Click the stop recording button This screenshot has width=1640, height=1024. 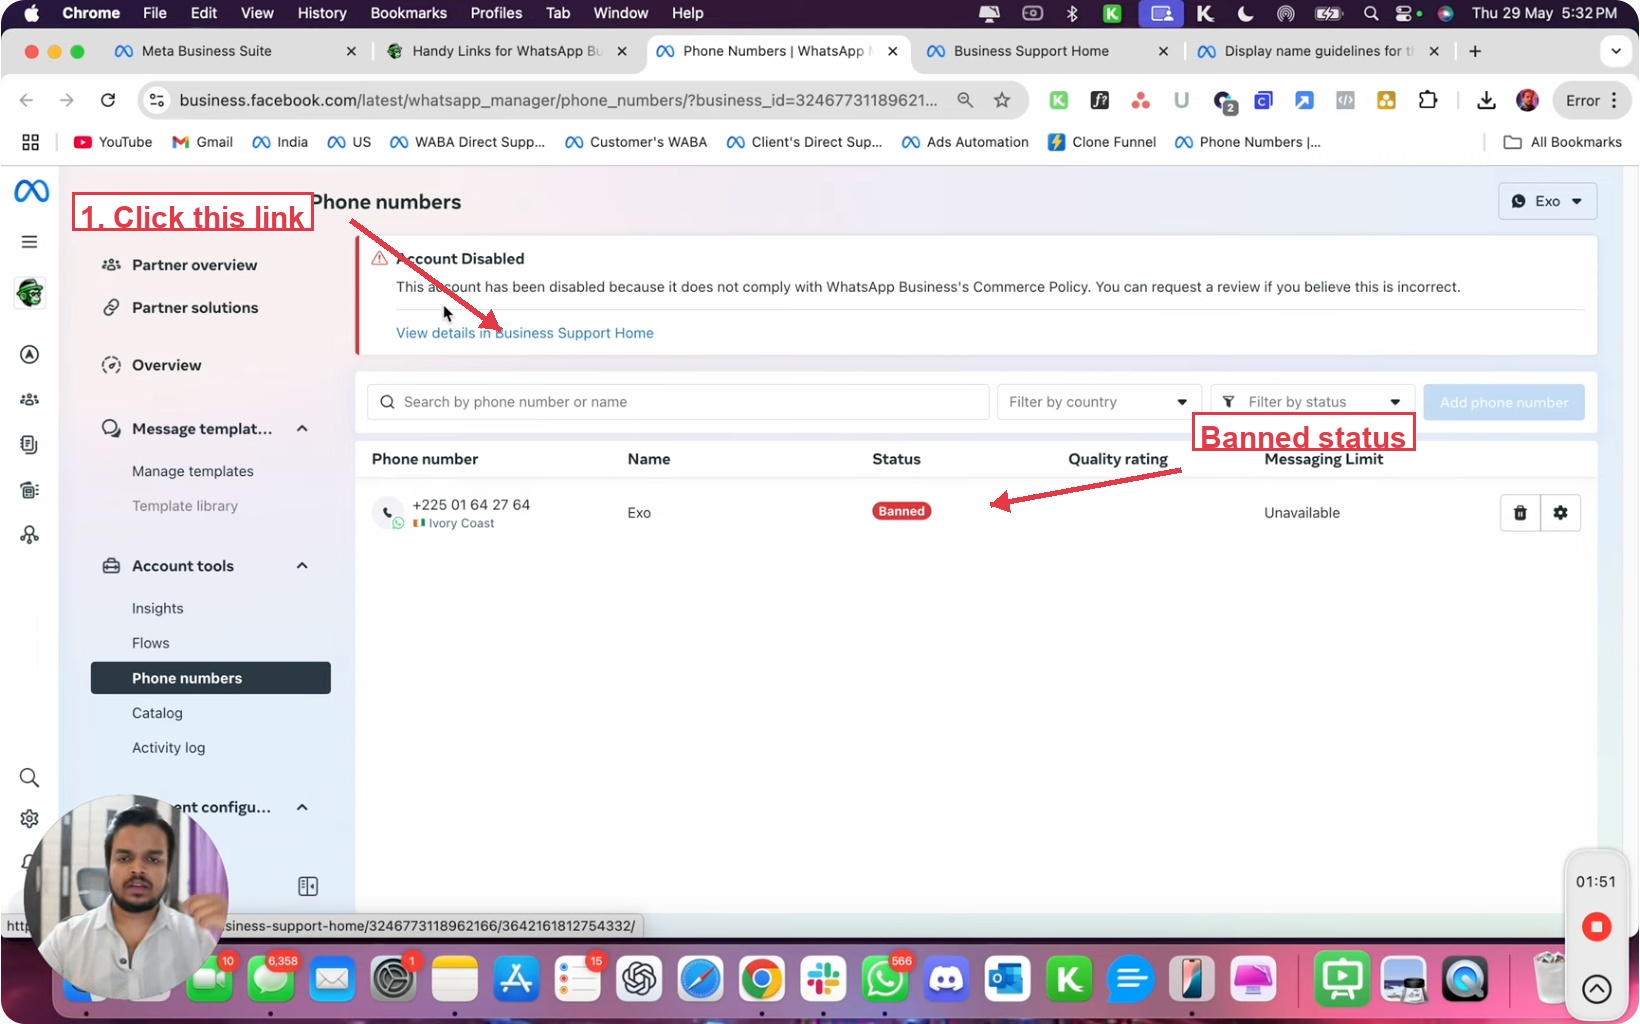click(x=1596, y=927)
